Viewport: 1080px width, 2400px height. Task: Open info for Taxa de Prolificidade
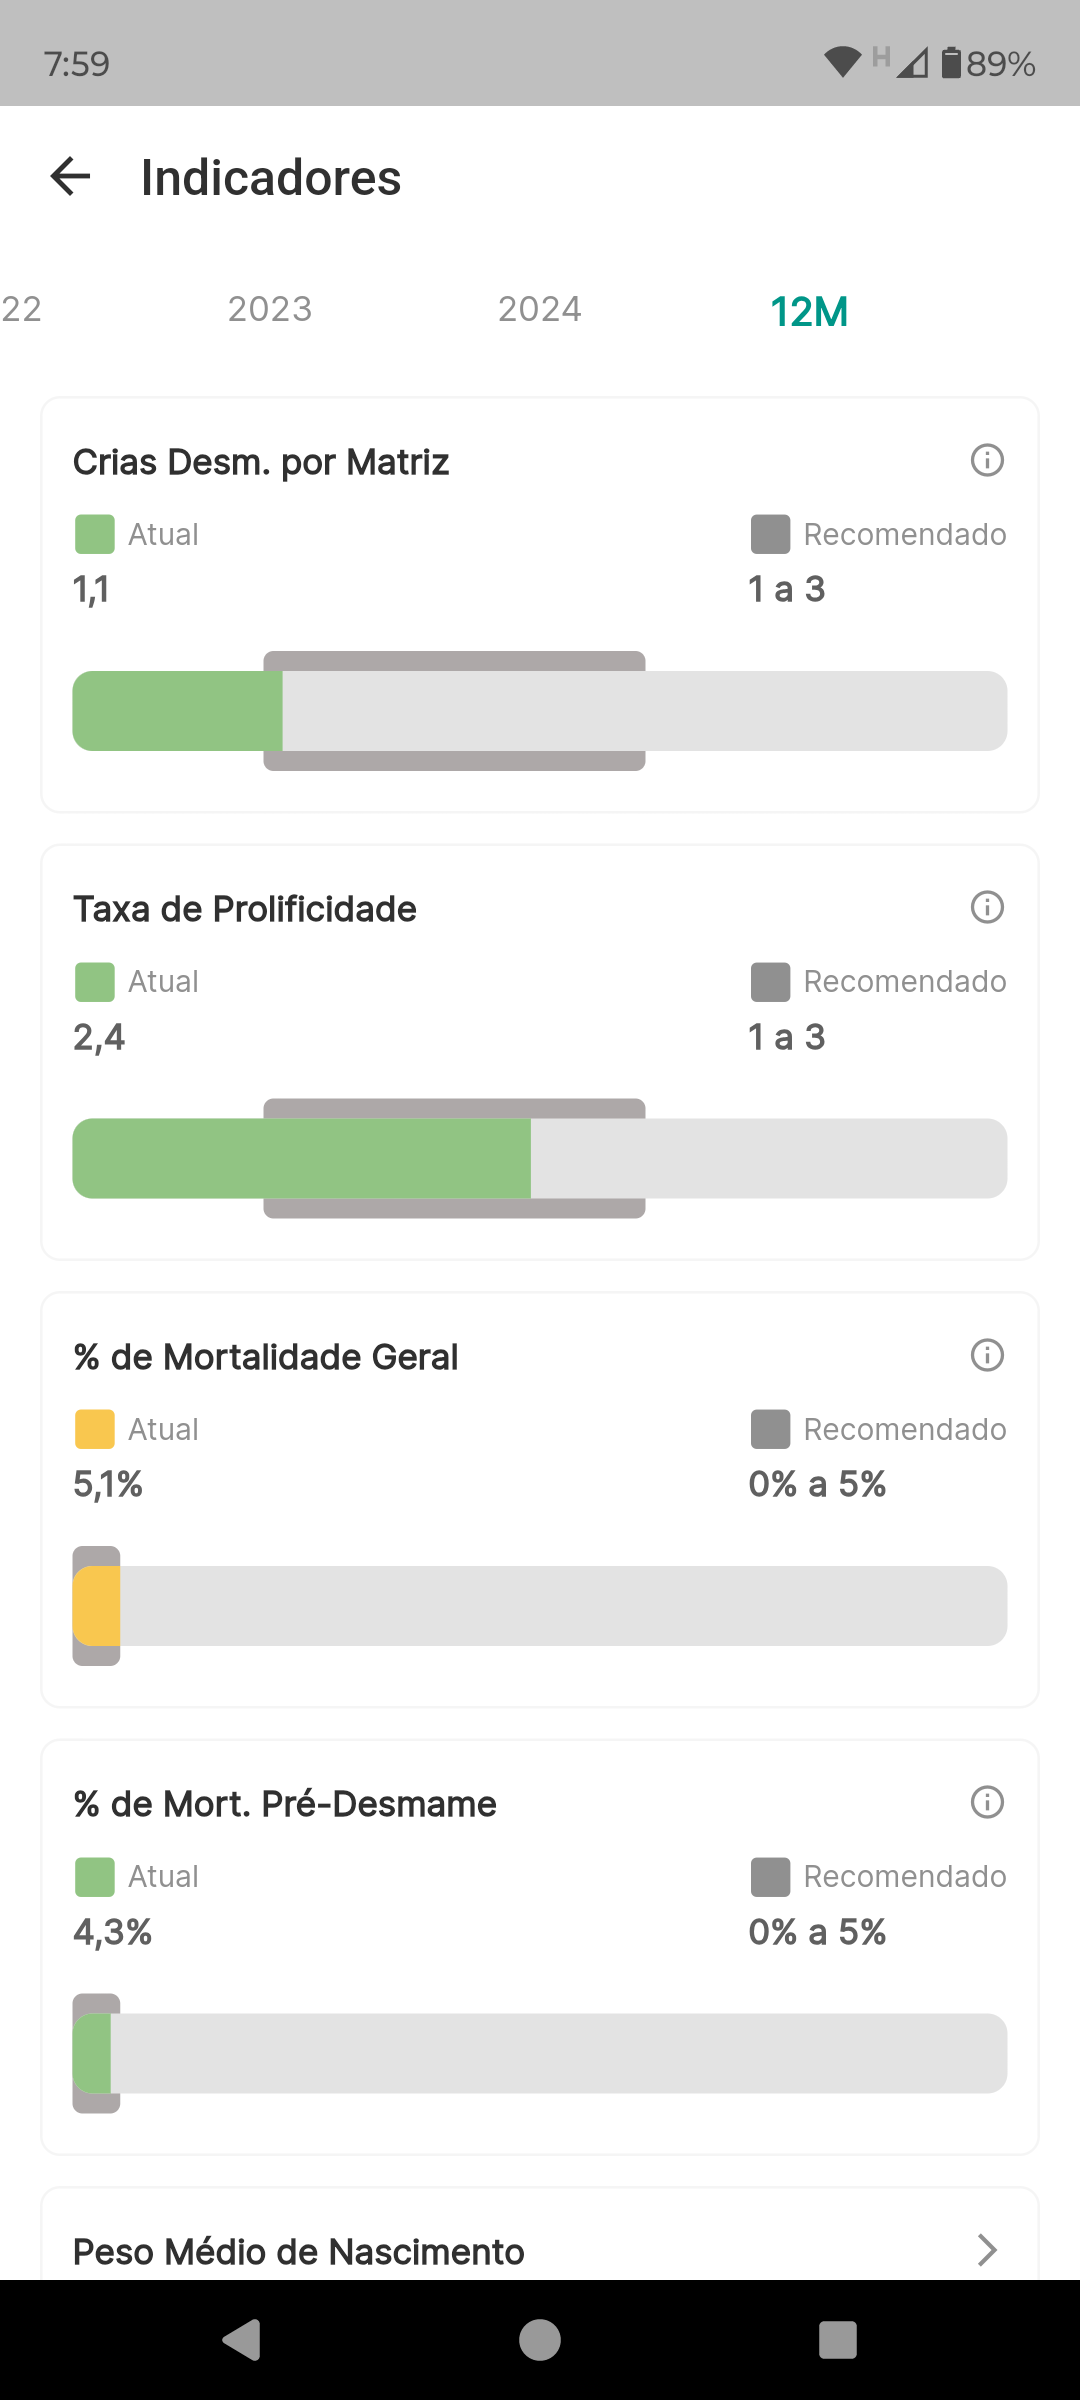(x=987, y=908)
